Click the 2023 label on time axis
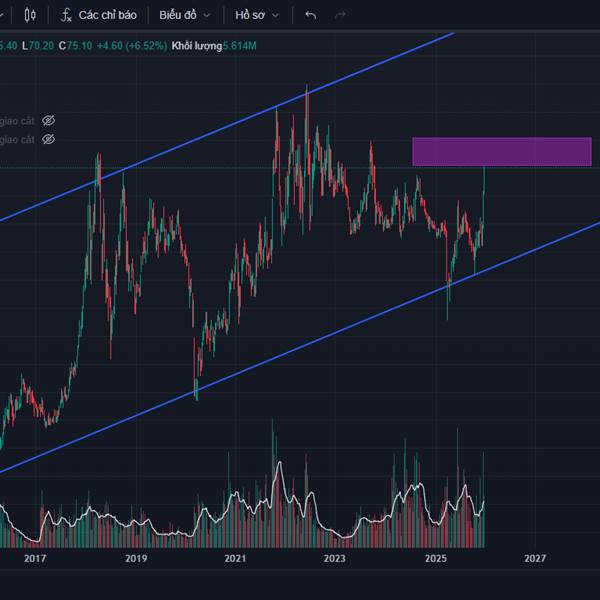The width and height of the screenshot is (600, 600). pyautogui.click(x=334, y=558)
